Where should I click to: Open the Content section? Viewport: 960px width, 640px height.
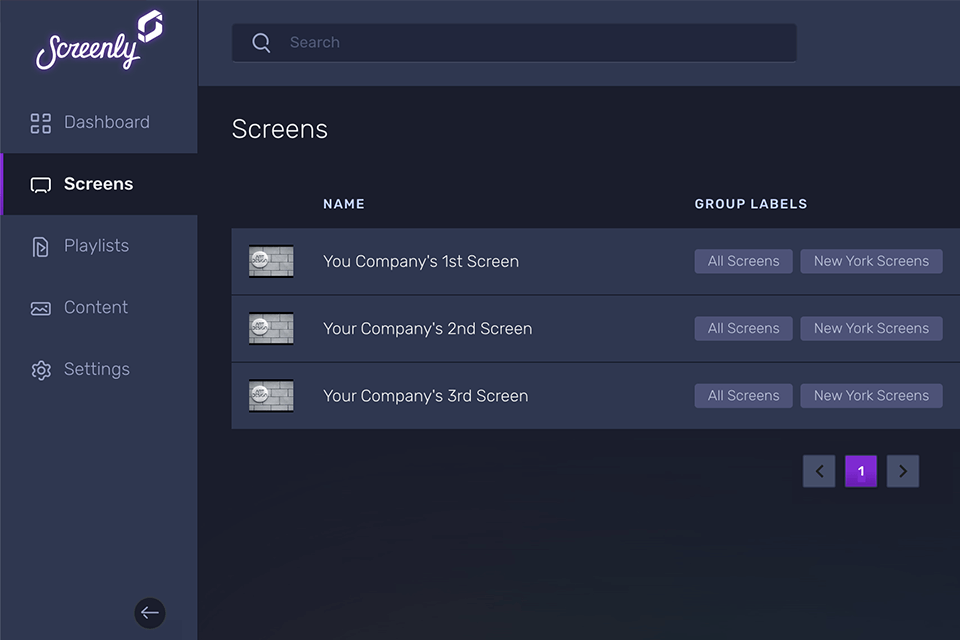tap(99, 307)
